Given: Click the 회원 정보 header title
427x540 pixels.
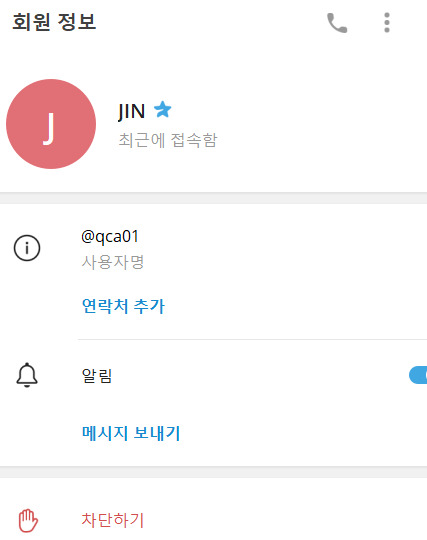Looking at the screenshot, I should (x=54, y=22).
